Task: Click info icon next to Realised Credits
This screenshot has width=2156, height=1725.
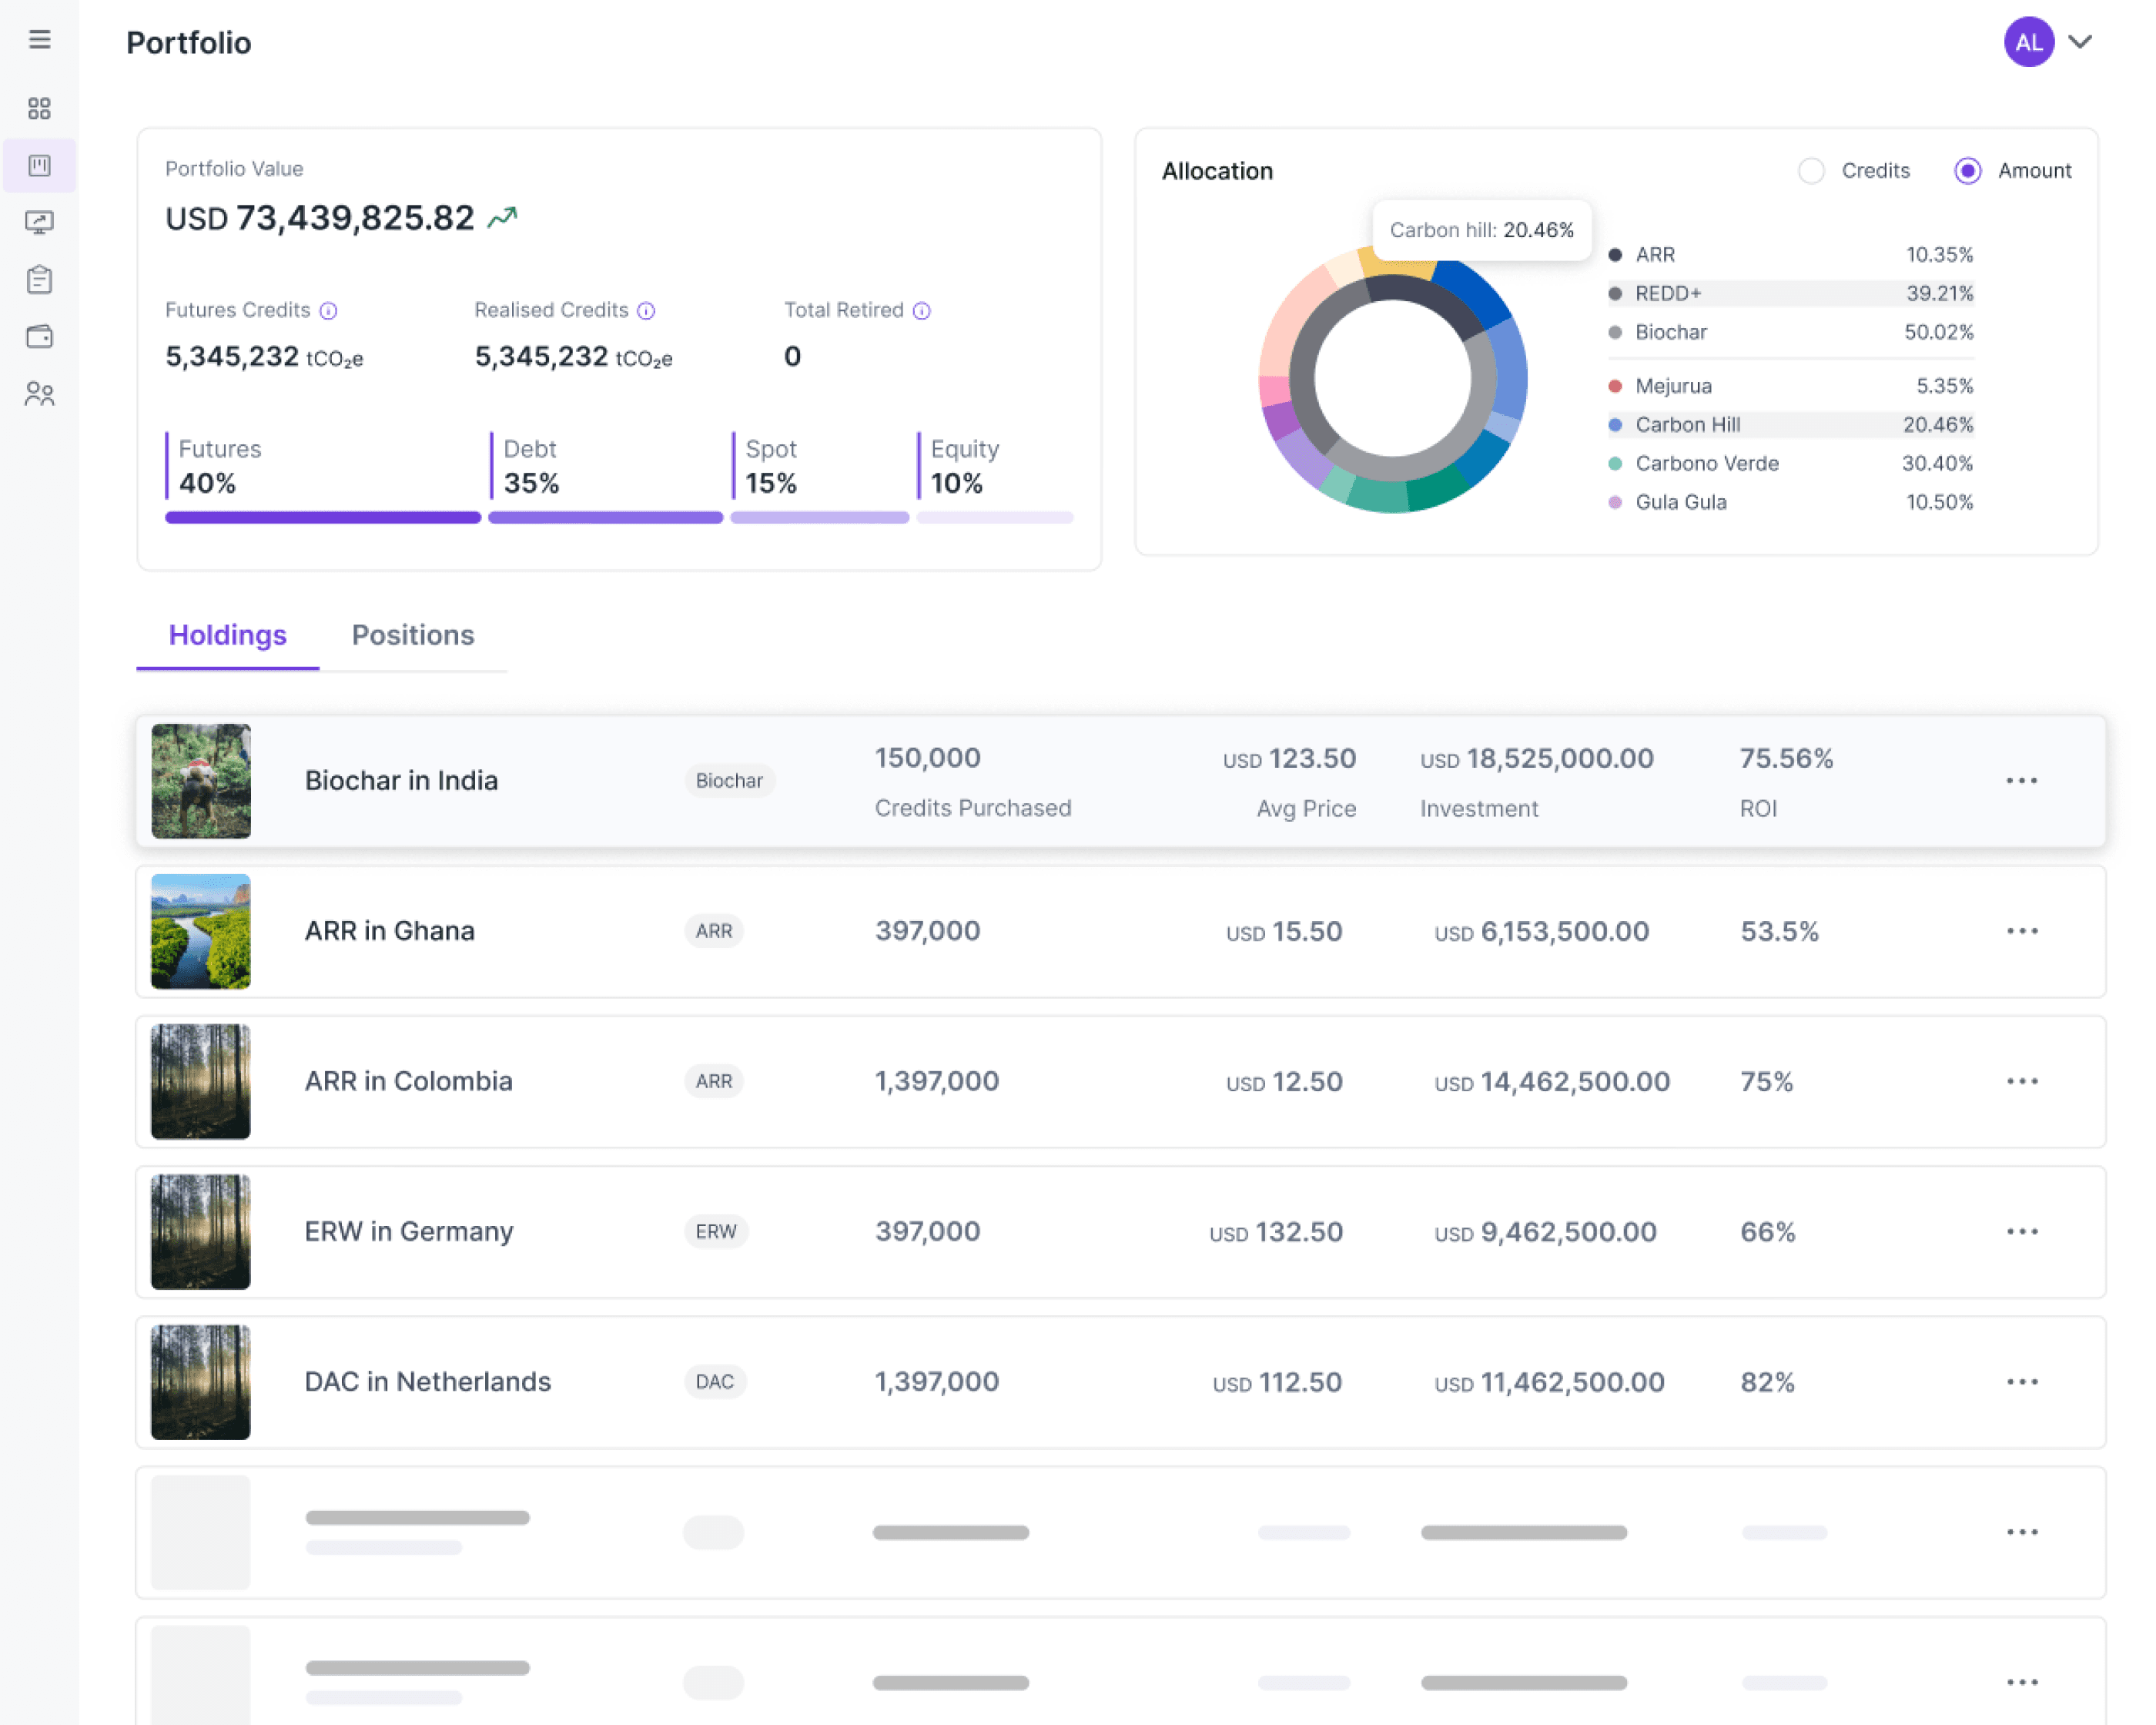Action: [646, 311]
